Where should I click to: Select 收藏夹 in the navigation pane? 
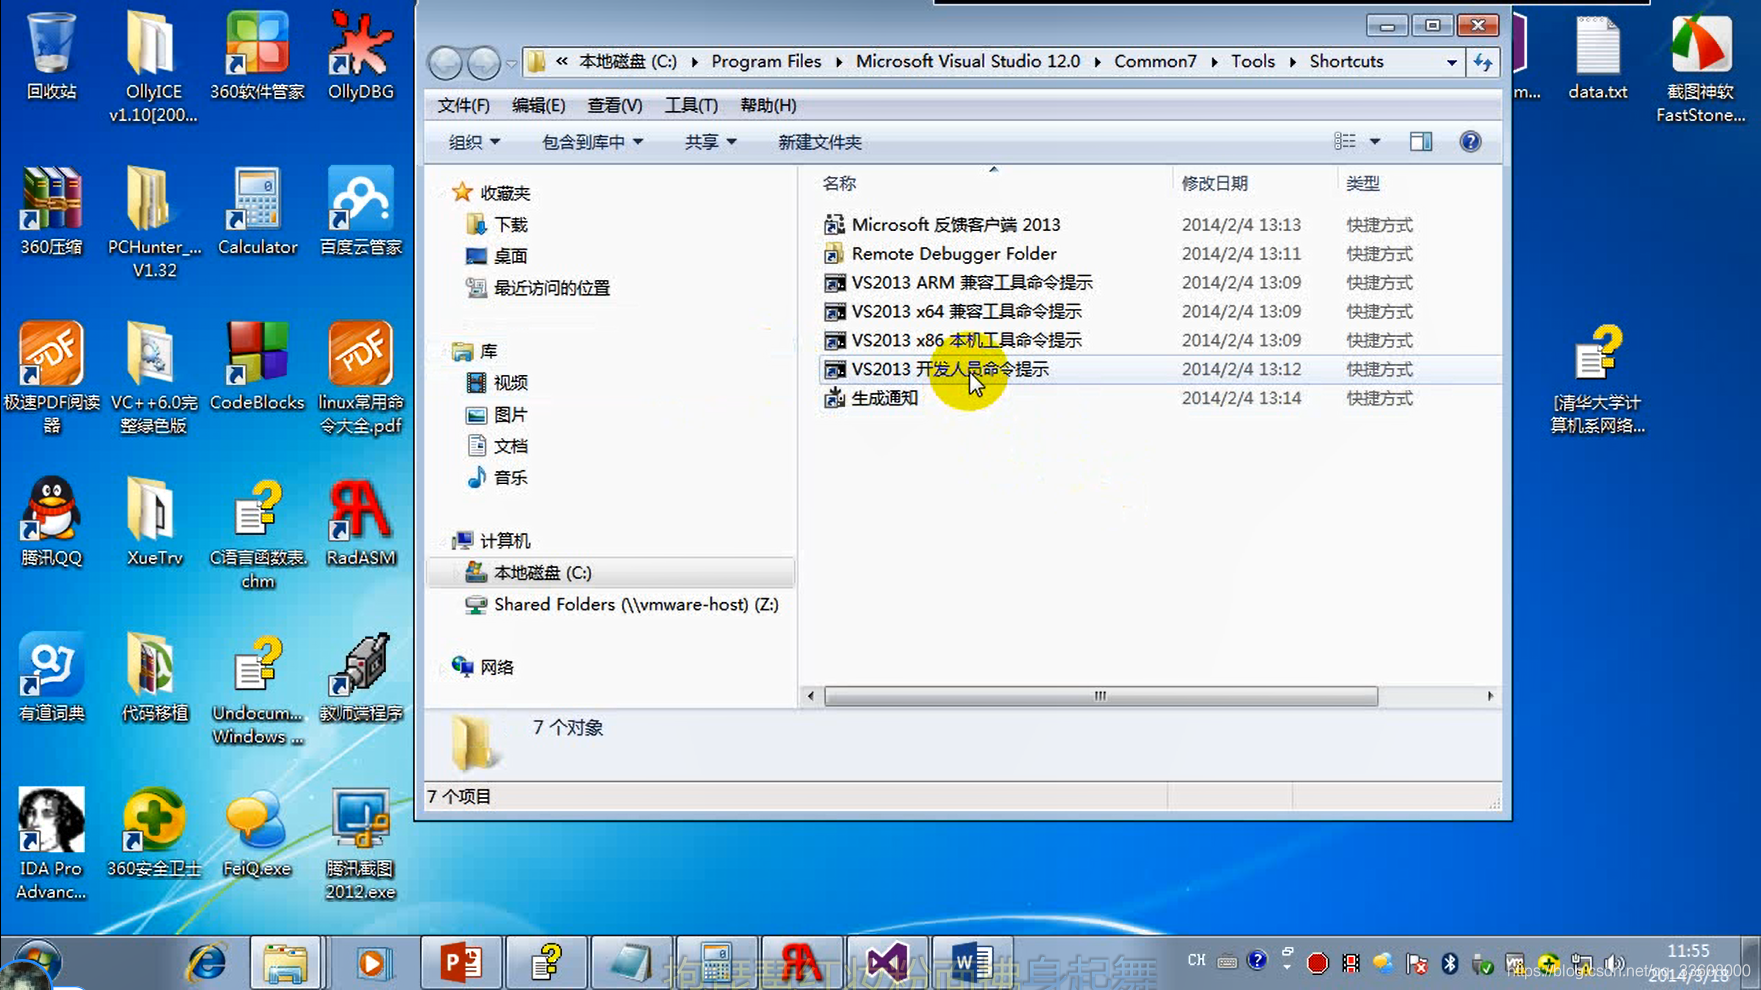[505, 193]
